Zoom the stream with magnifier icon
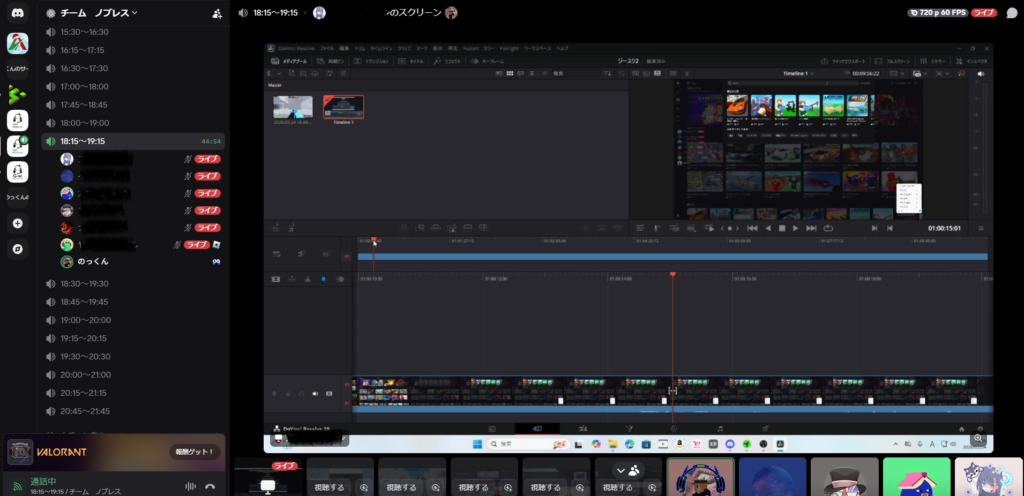The height and width of the screenshot is (496, 1024). coord(980,439)
